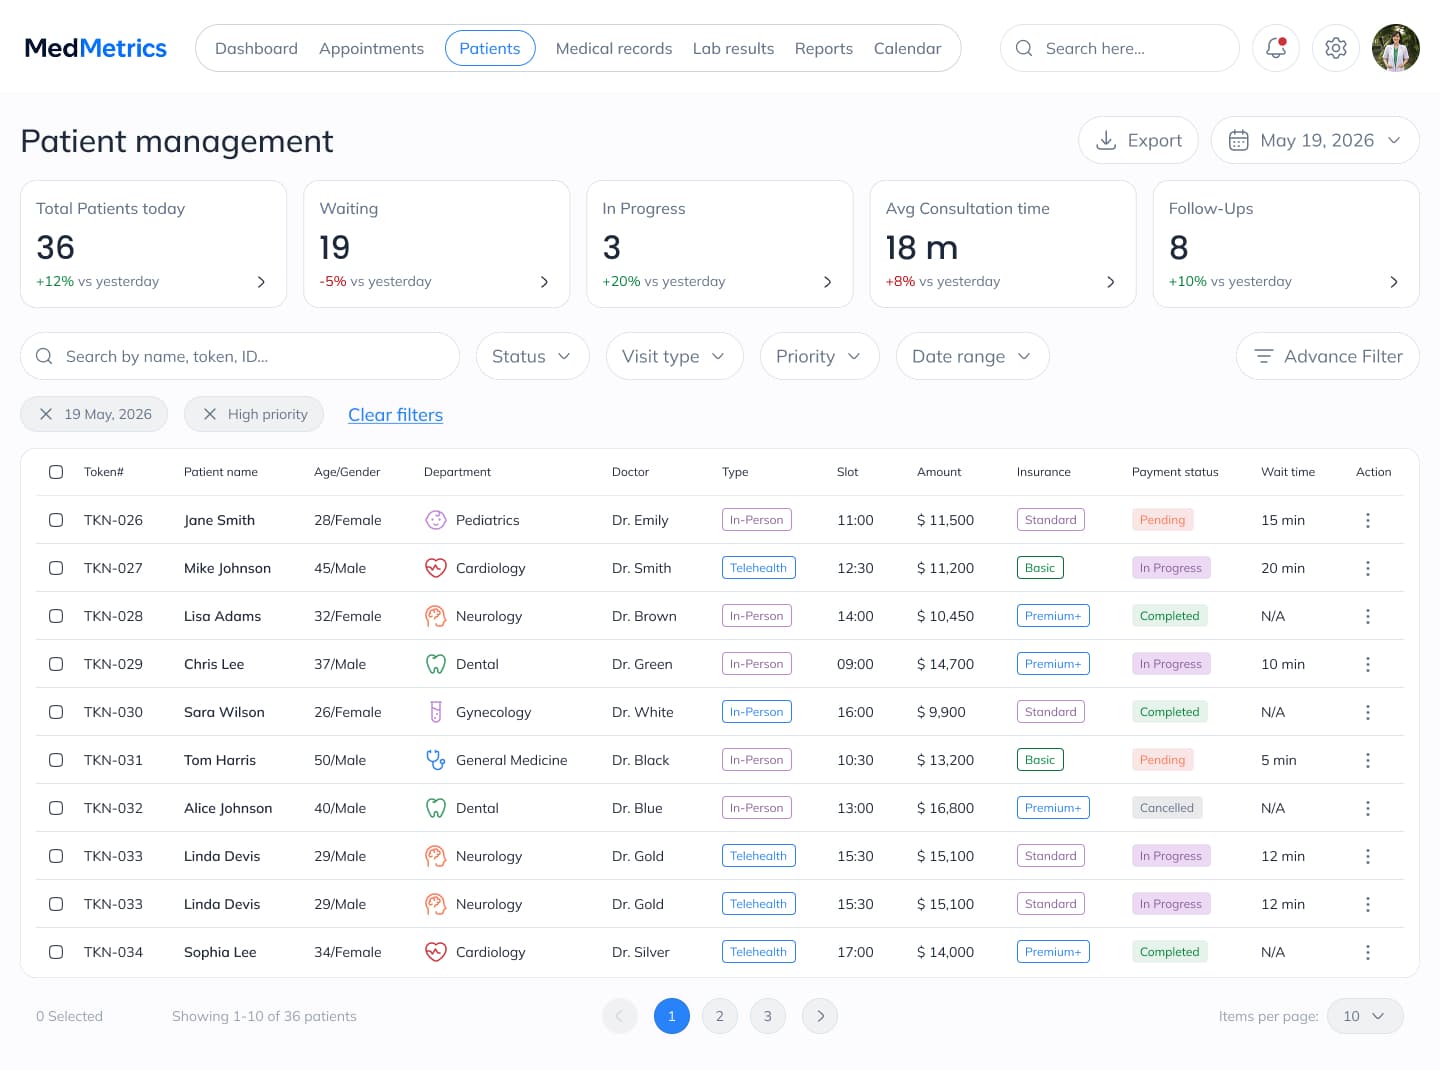The width and height of the screenshot is (1440, 1070).
Task: Click the stethoscope icon for Tom Harris
Action: [435, 760]
